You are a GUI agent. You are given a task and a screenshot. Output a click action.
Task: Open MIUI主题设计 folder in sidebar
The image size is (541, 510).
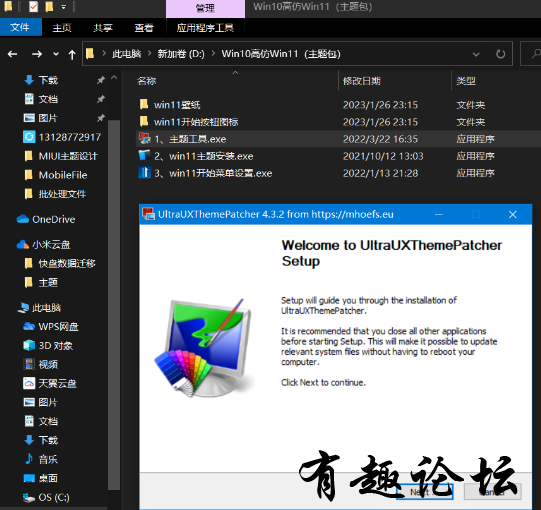[x=61, y=156]
